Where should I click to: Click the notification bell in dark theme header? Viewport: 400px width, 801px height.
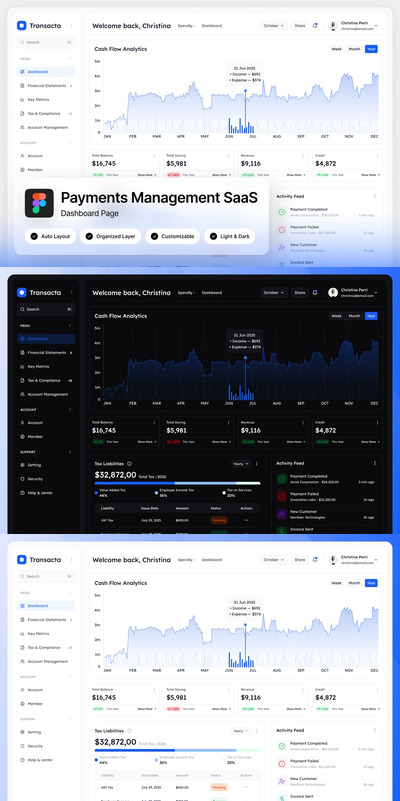[315, 293]
